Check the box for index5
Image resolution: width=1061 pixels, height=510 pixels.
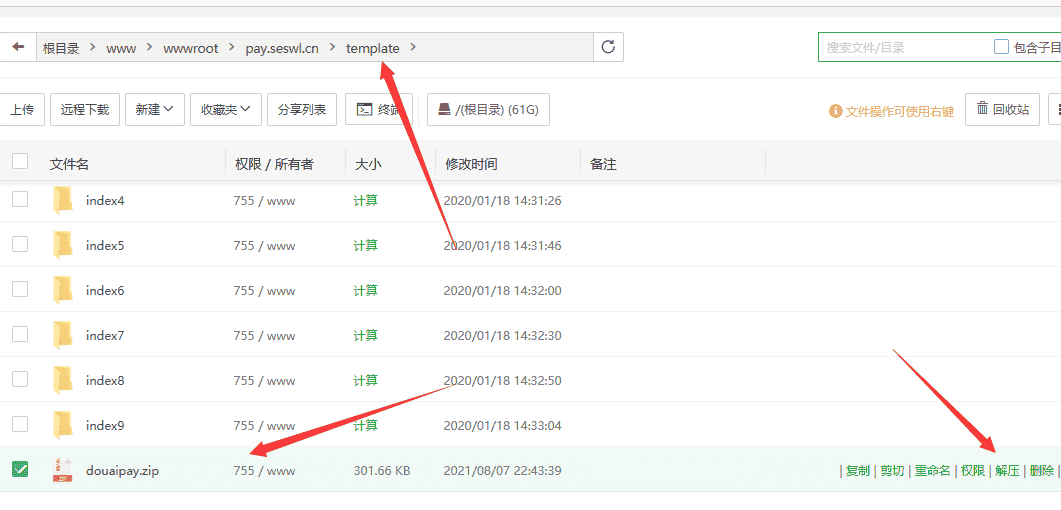click(x=20, y=244)
